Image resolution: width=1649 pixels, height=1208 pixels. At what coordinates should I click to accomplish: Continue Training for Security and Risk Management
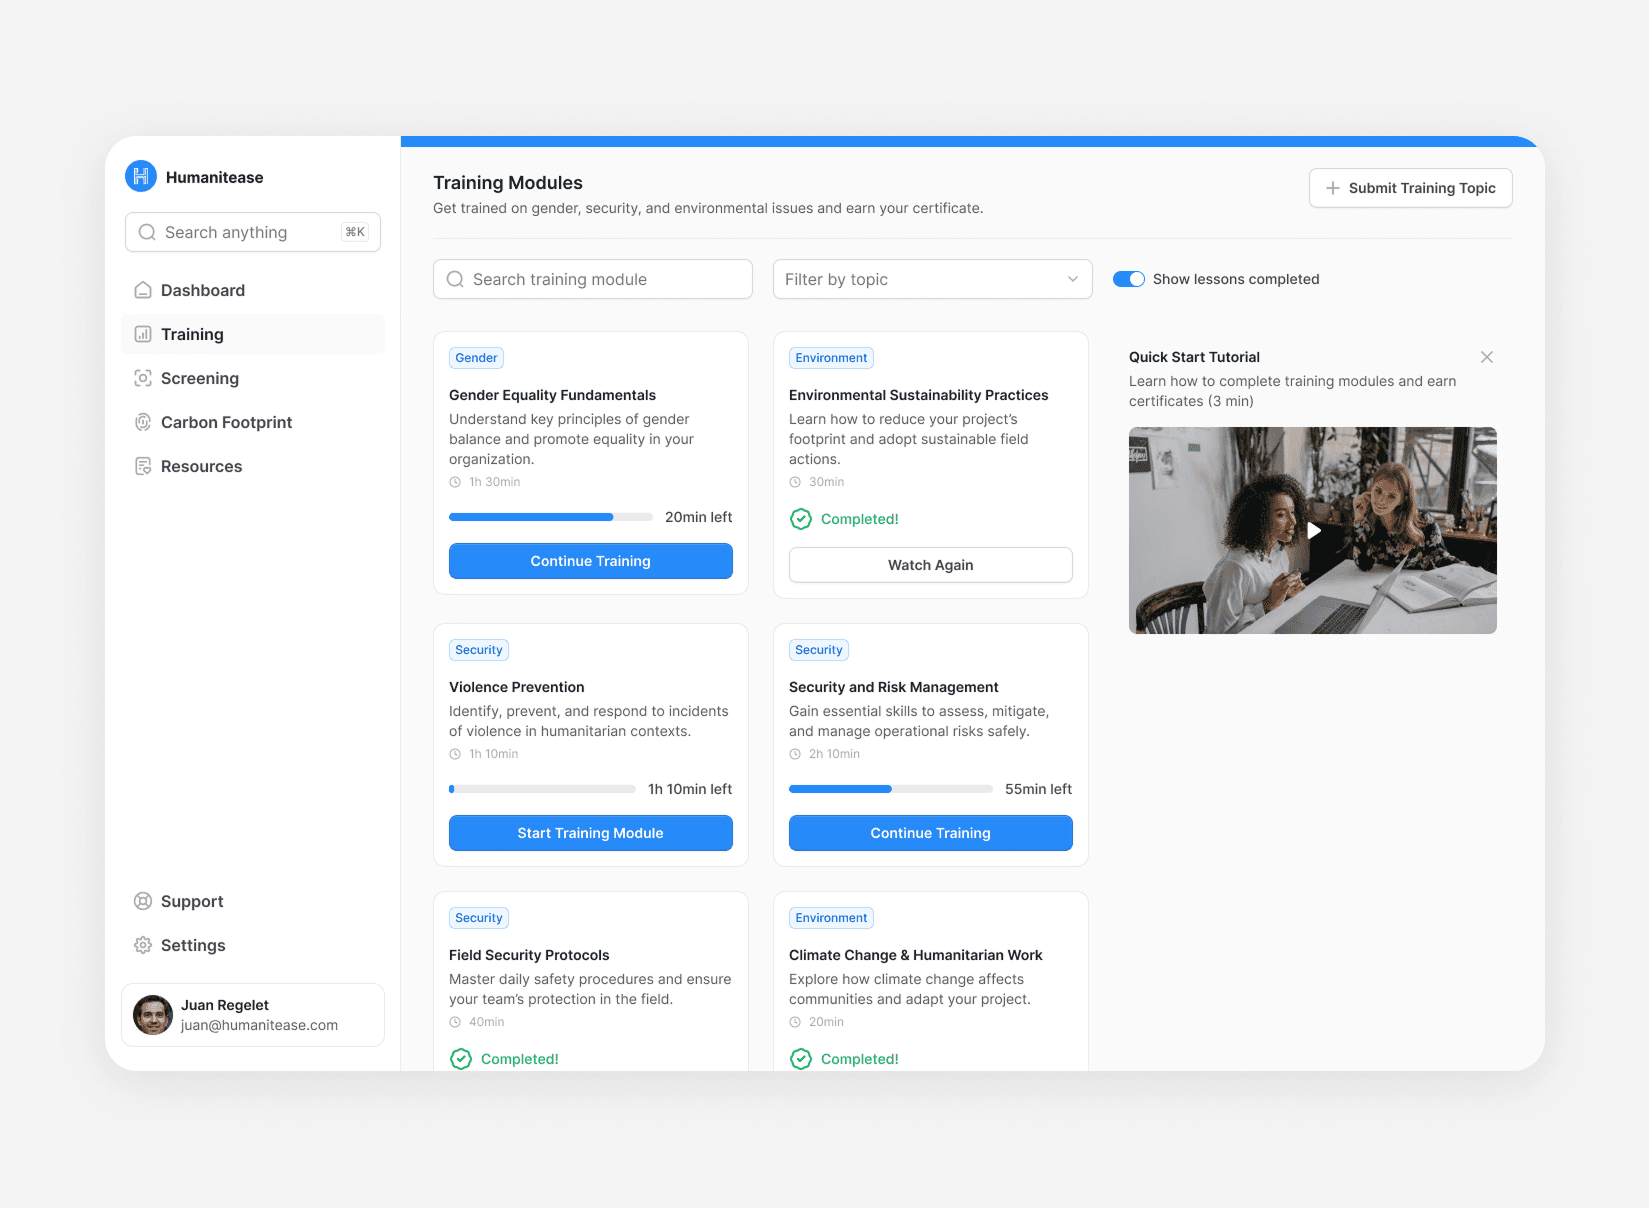pyautogui.click(x=931, y=833)
